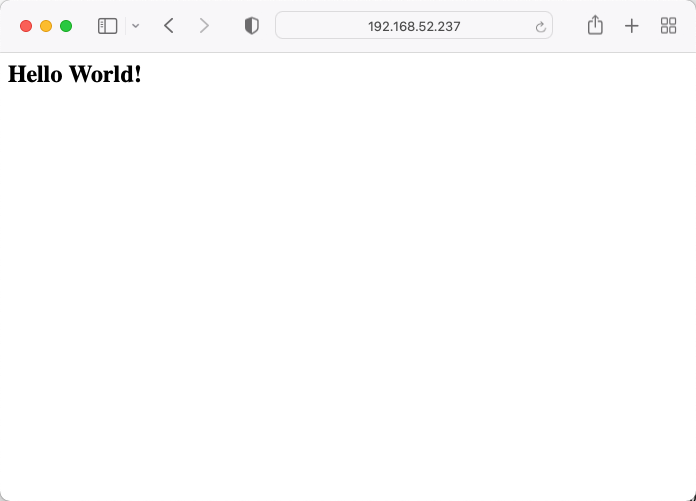Go forward to the next page
The image size is (696, 501).
coord(204,26)
